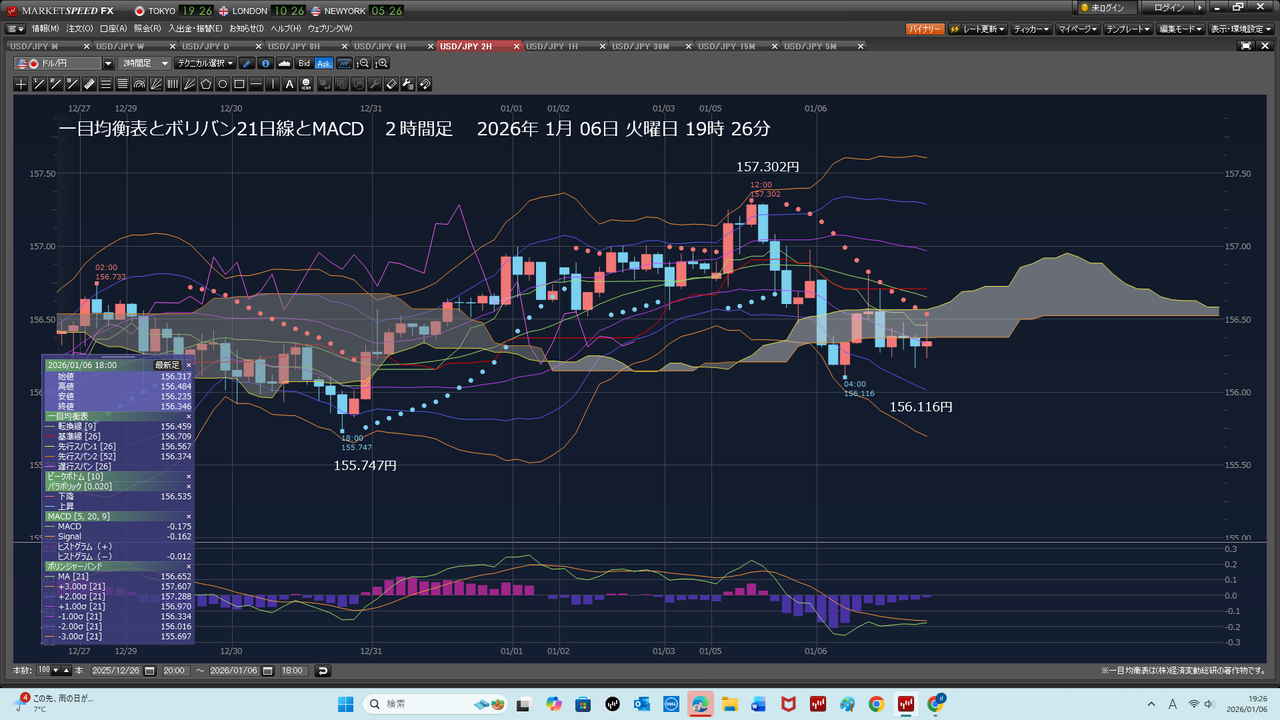The image size is (1280, 720).
Task: Close the MACD [5, 20, 9] indicator
Action: [188, 516]
